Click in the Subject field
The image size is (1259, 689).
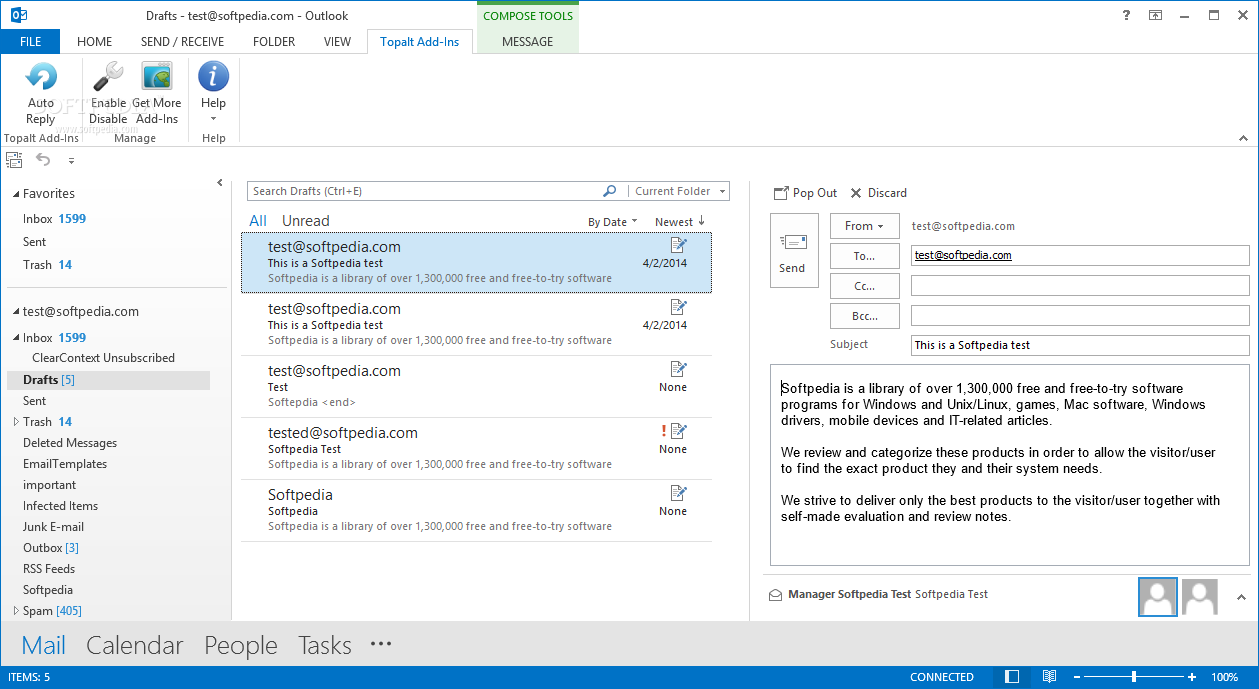[1080, 345]
